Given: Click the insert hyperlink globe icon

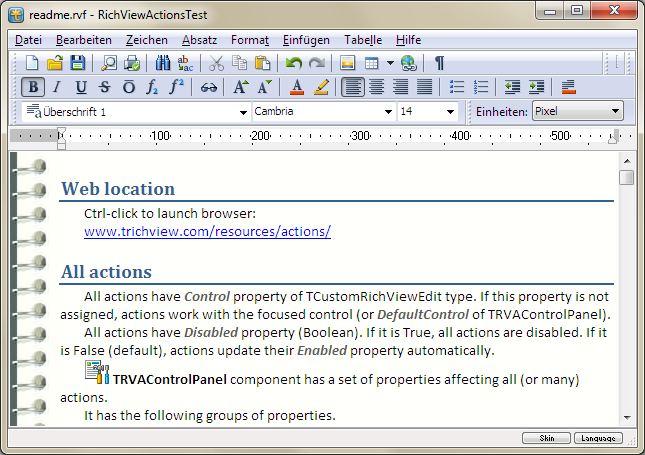Looking at the screenshot, I should 408,63.
